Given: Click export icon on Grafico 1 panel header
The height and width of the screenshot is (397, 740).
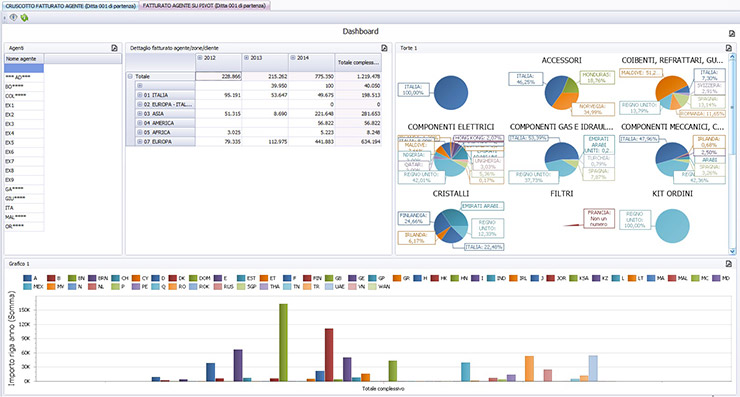Looking at the screenshot, I should pos(729,263).
